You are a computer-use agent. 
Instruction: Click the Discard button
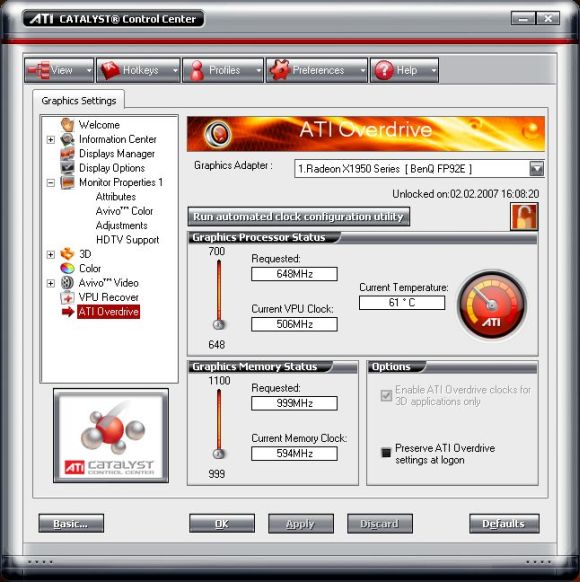coord(380,523)
